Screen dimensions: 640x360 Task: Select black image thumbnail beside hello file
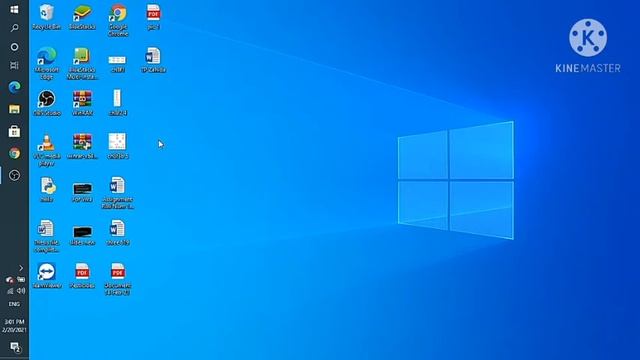[82, 192]
